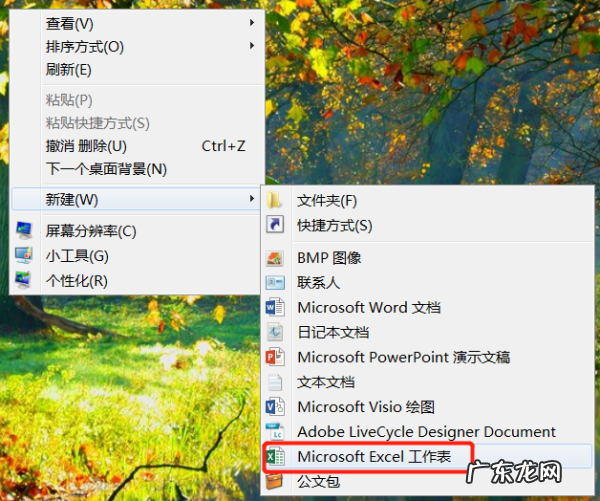Click the gadgets icon beside 小工具(G)
The width and height of the screenshot is (600, 501).
pyautogui.click(x=24, y=255)
